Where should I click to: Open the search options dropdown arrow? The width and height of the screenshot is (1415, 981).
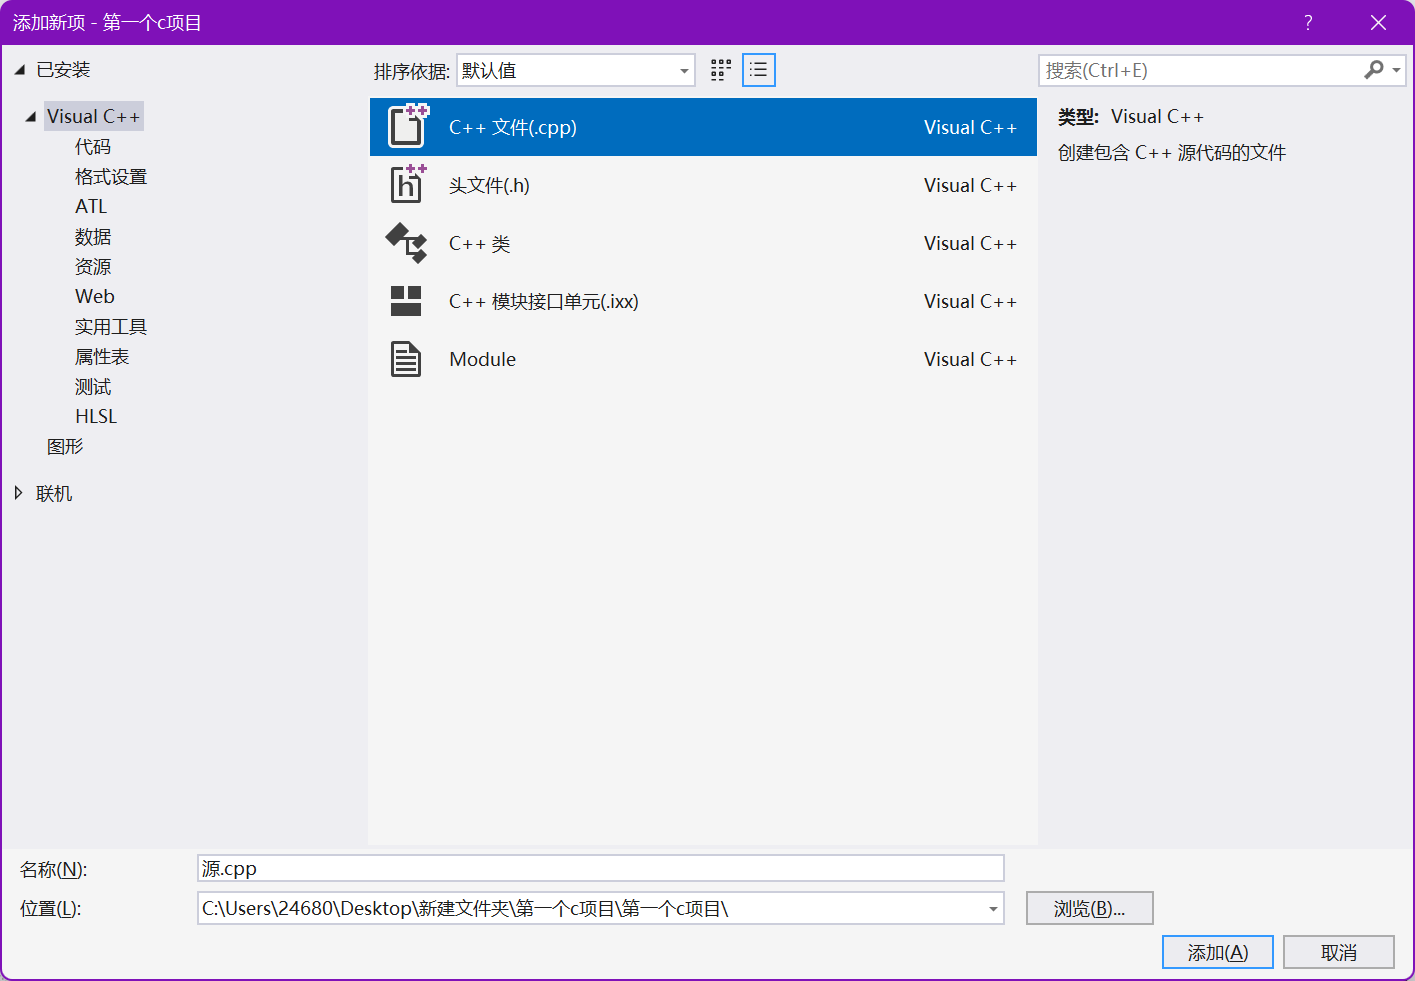(1396, 70)
